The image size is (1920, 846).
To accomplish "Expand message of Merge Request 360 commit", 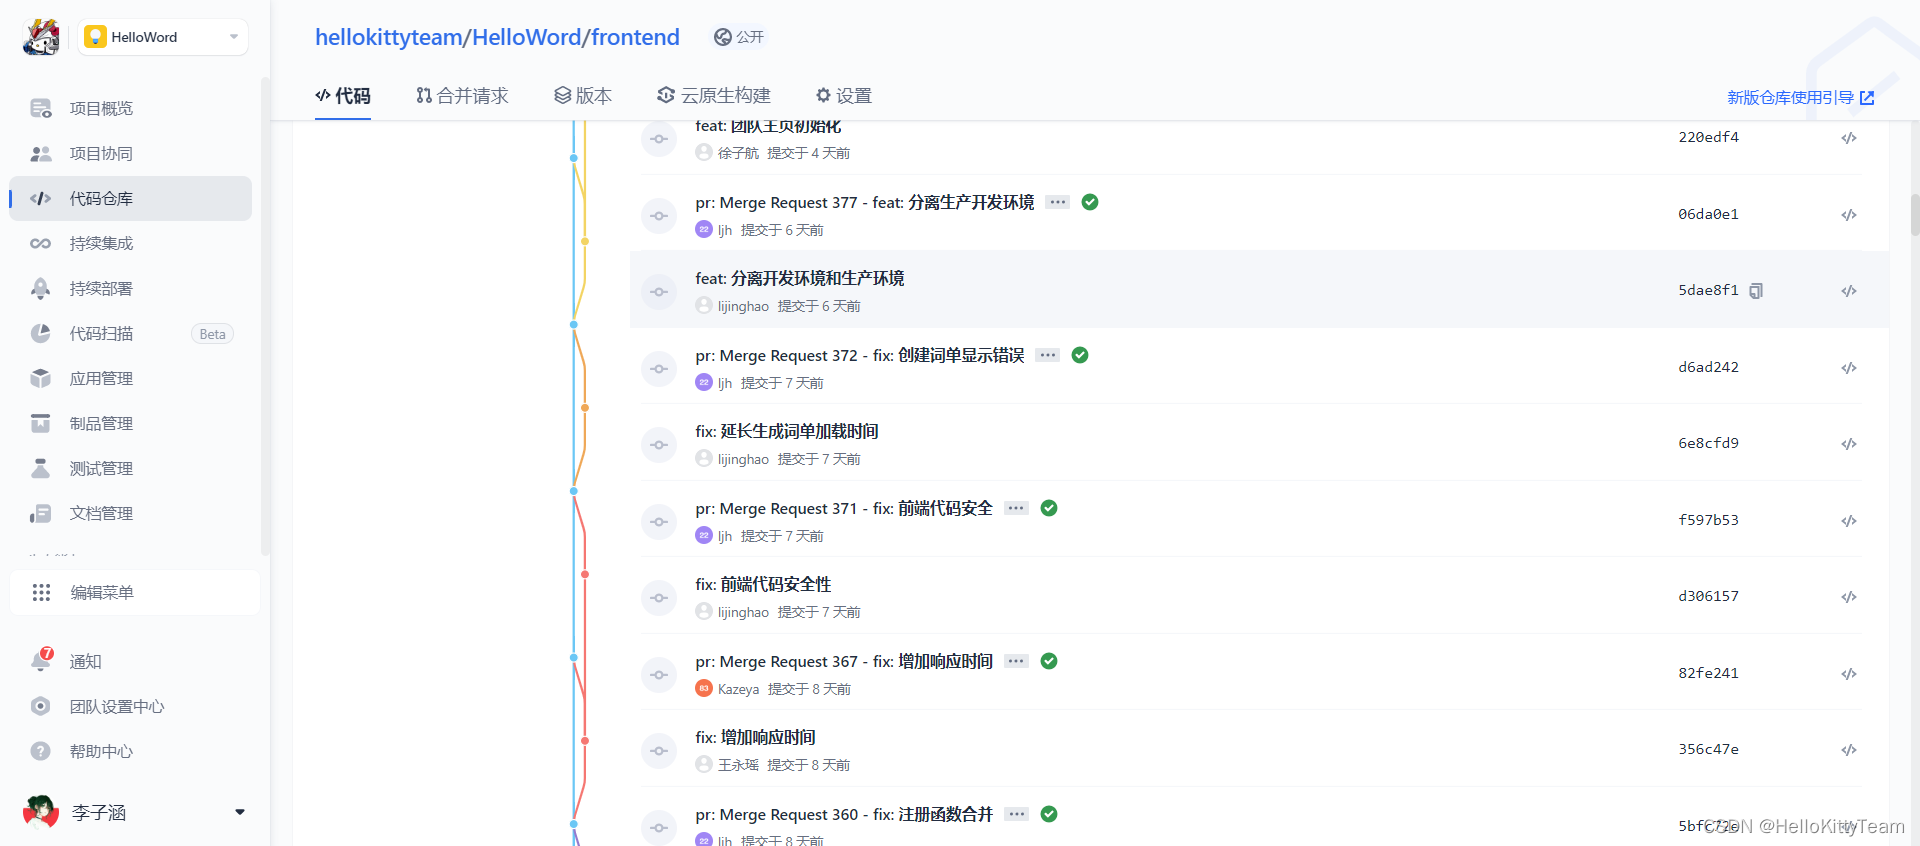I will [1016, 814].
